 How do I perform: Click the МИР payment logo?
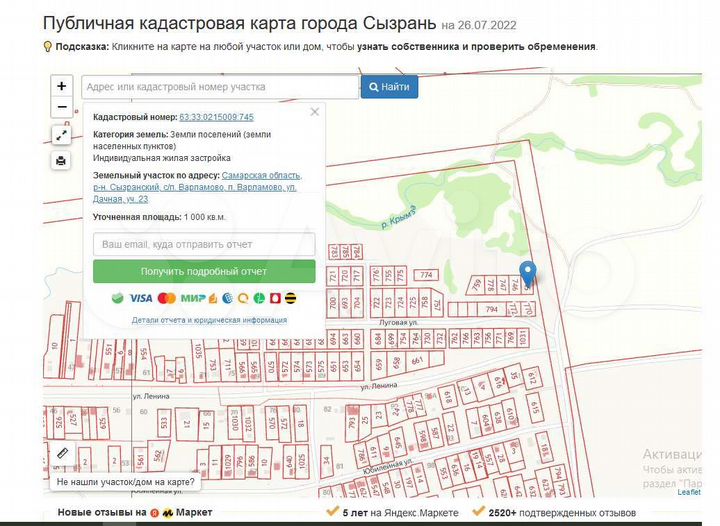tap(193, 298)
